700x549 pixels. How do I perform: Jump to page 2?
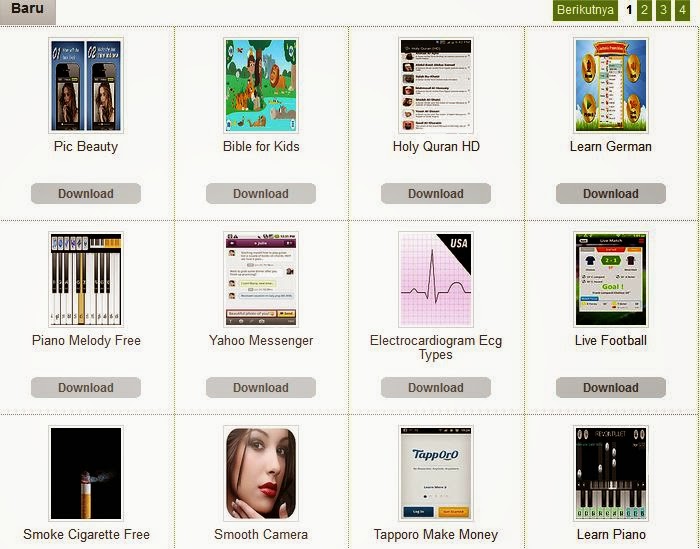pos(644,10)
